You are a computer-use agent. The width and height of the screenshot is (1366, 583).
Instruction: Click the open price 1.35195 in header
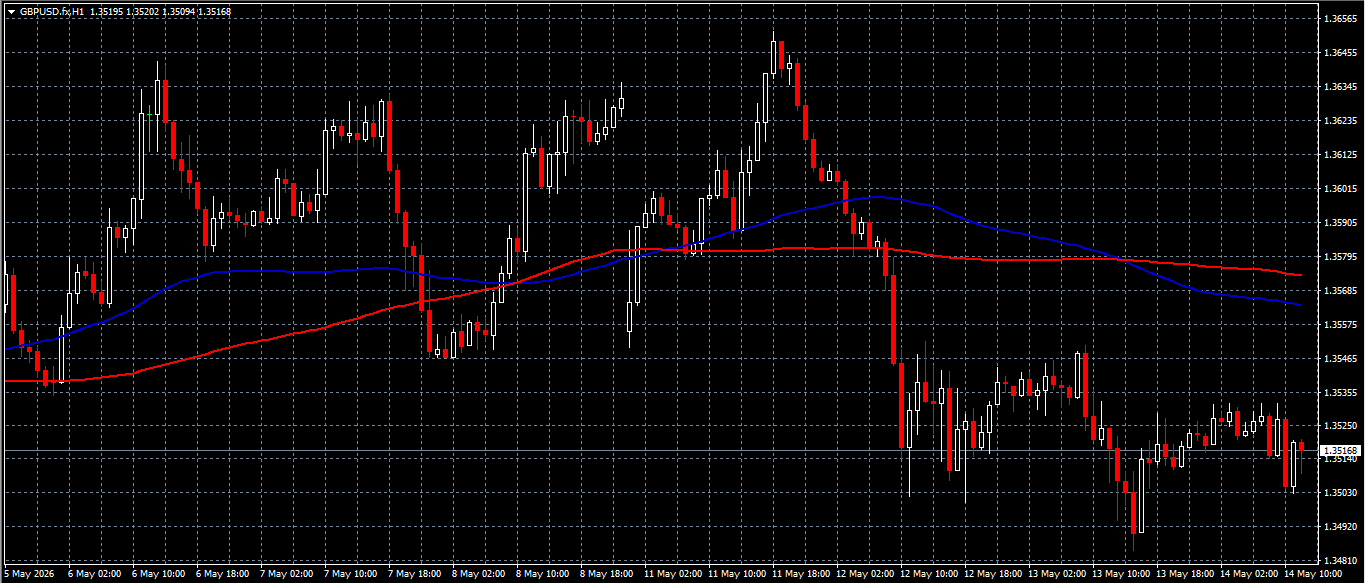click(107, 11)
